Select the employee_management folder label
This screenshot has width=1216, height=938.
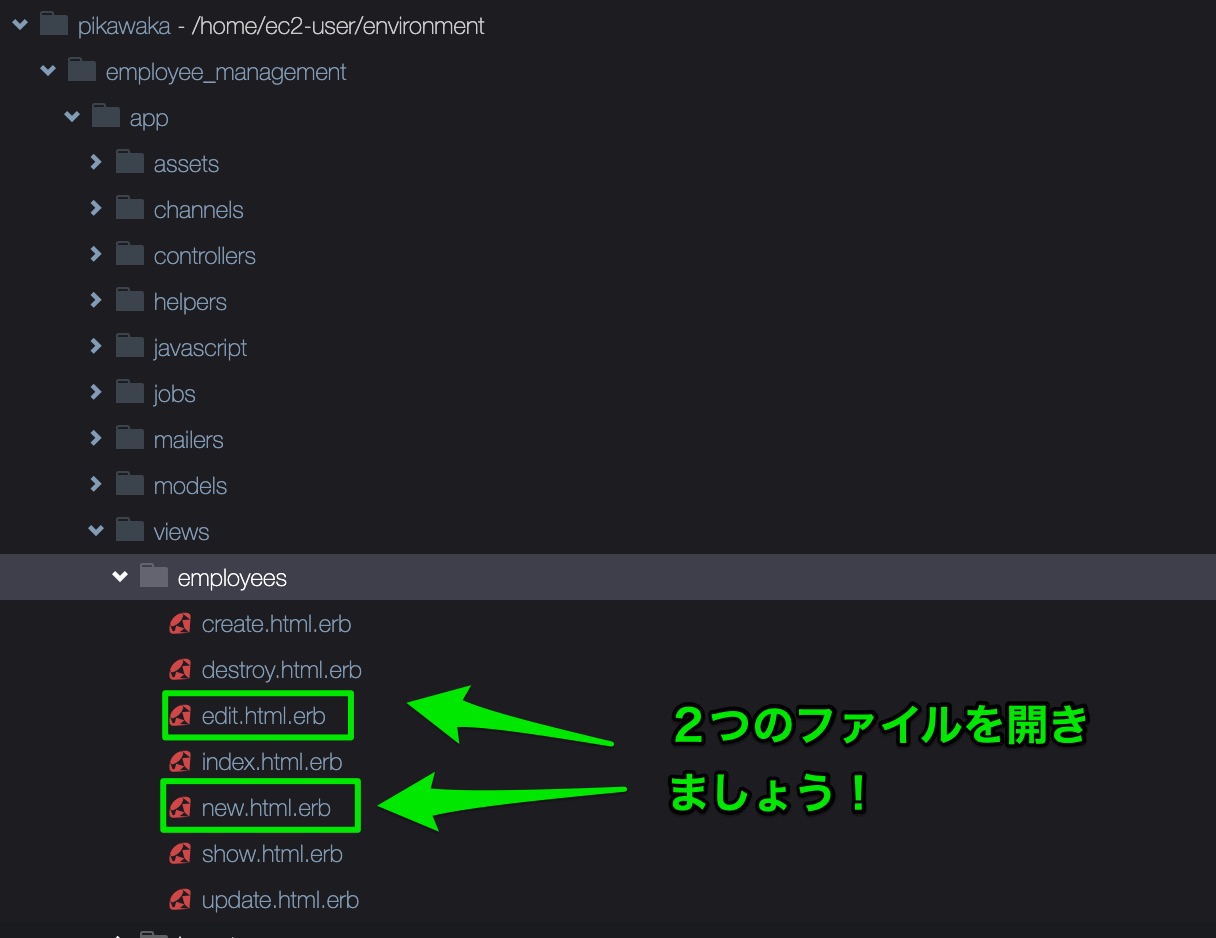(x=226, y=72)
